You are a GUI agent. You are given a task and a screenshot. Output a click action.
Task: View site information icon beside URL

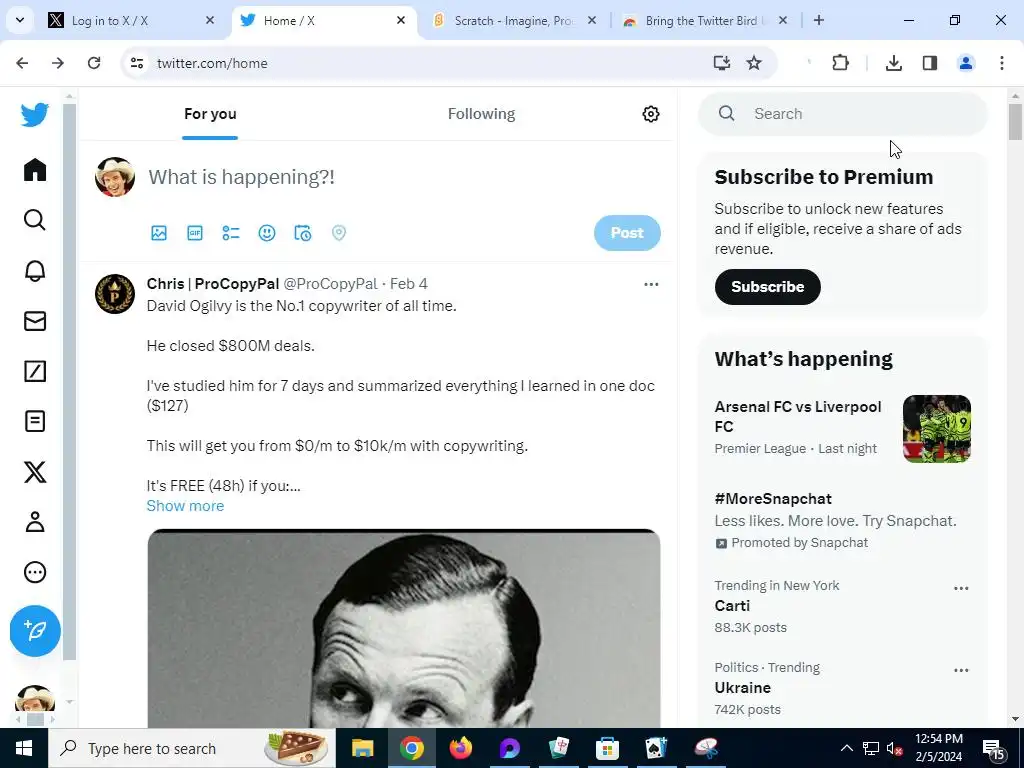click(x=136, y=63)
